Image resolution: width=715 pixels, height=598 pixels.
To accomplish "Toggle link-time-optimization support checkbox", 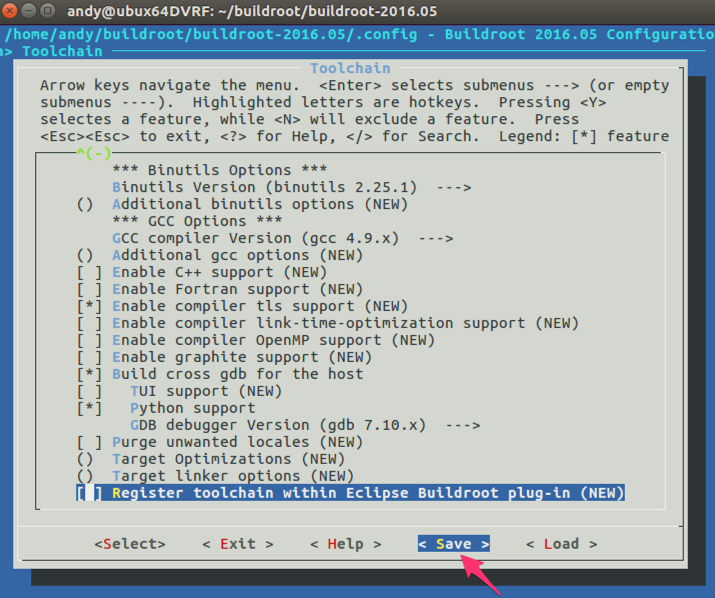I will pos(89,323).
